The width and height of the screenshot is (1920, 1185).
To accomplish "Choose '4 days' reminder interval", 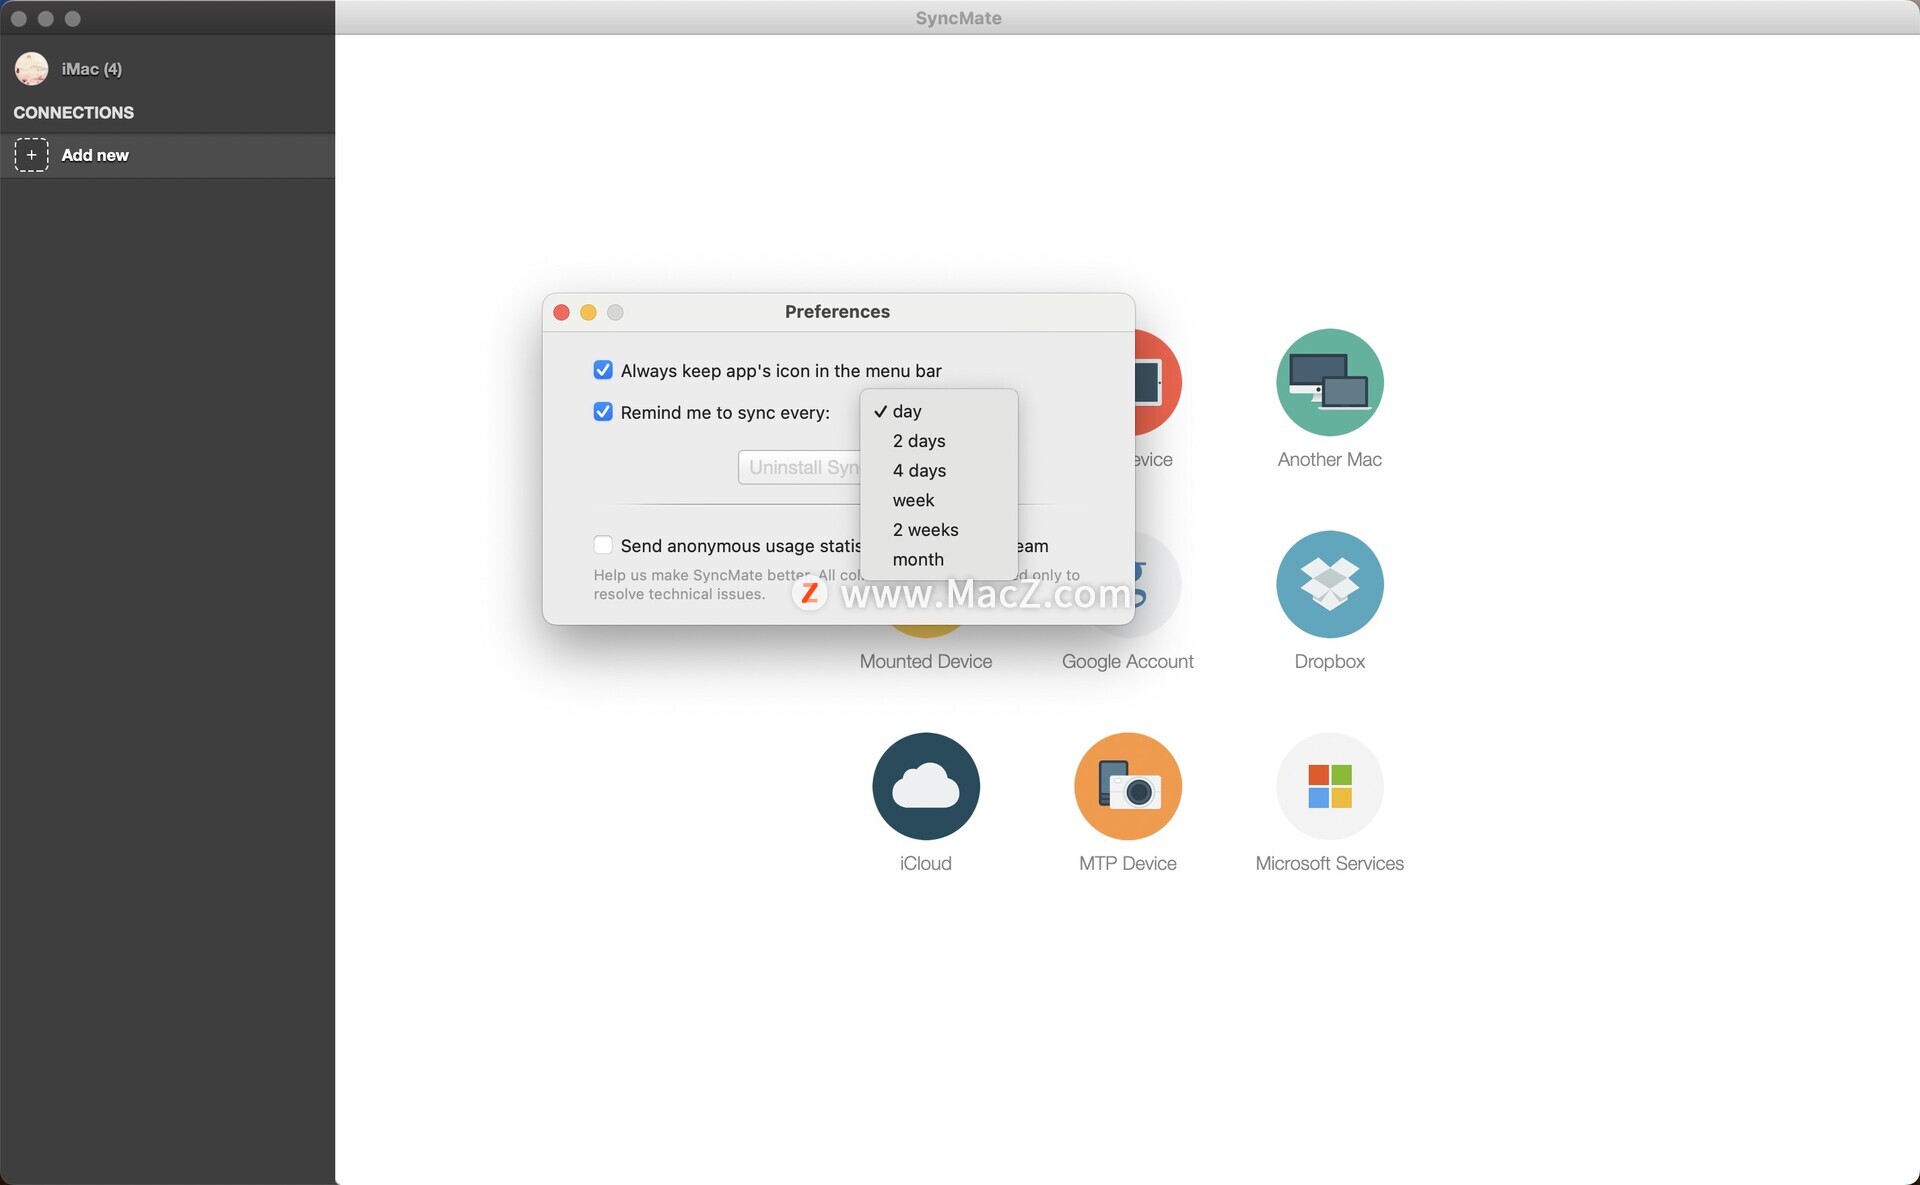I will [938, 470].
